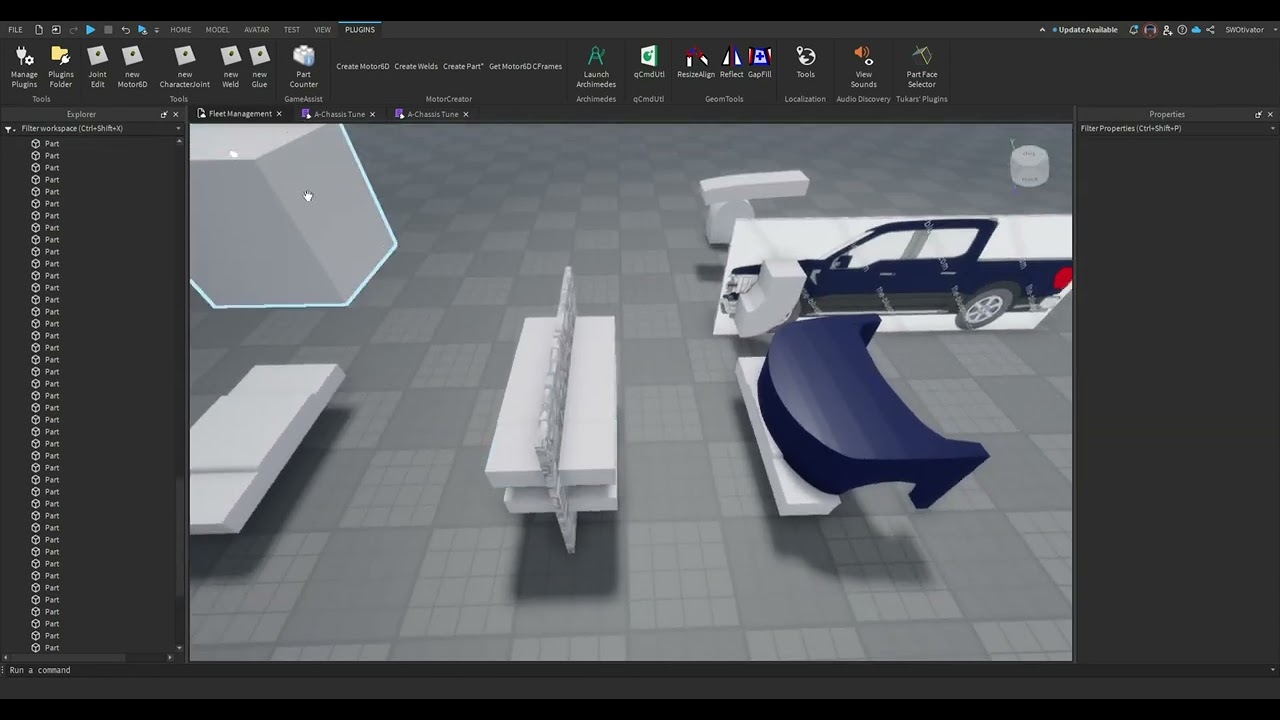Launch the Joint Edit plugin
Image resolution: width=1280 pixels, height=720 pixels.
97,66
